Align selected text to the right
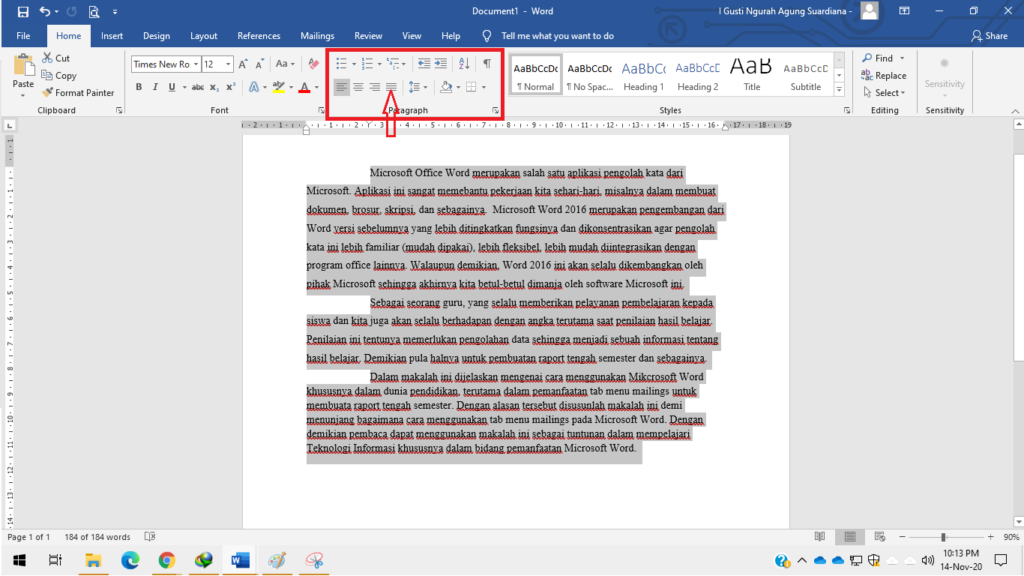The image size is (1024, 576). point(374,87)
